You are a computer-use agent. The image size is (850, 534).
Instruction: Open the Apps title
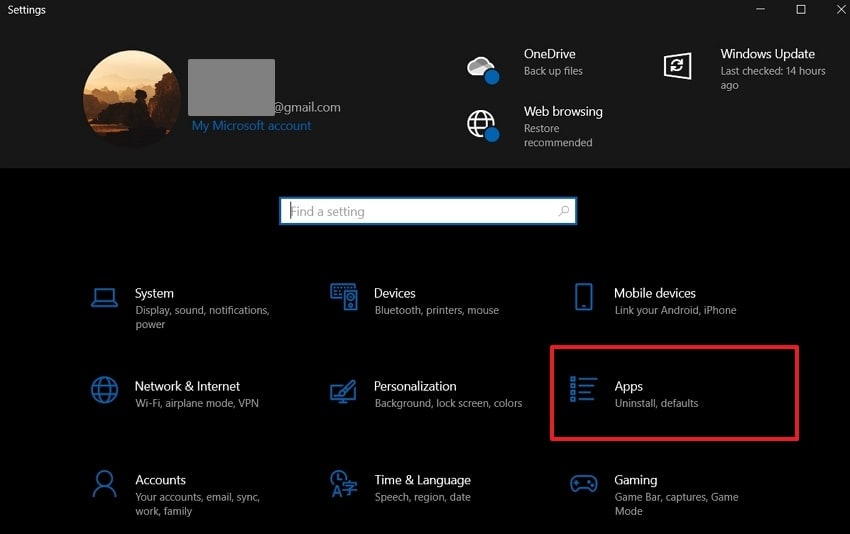click(629, 387)
